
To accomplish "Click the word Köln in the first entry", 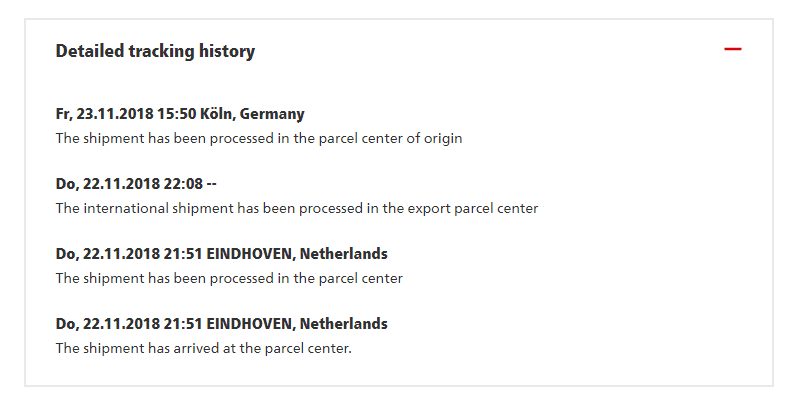I will point(217,113).
